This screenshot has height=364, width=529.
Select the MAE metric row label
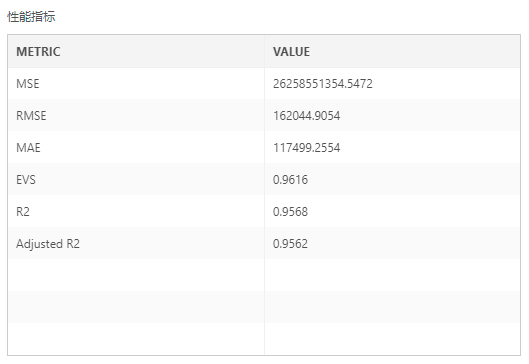(28, 148)
